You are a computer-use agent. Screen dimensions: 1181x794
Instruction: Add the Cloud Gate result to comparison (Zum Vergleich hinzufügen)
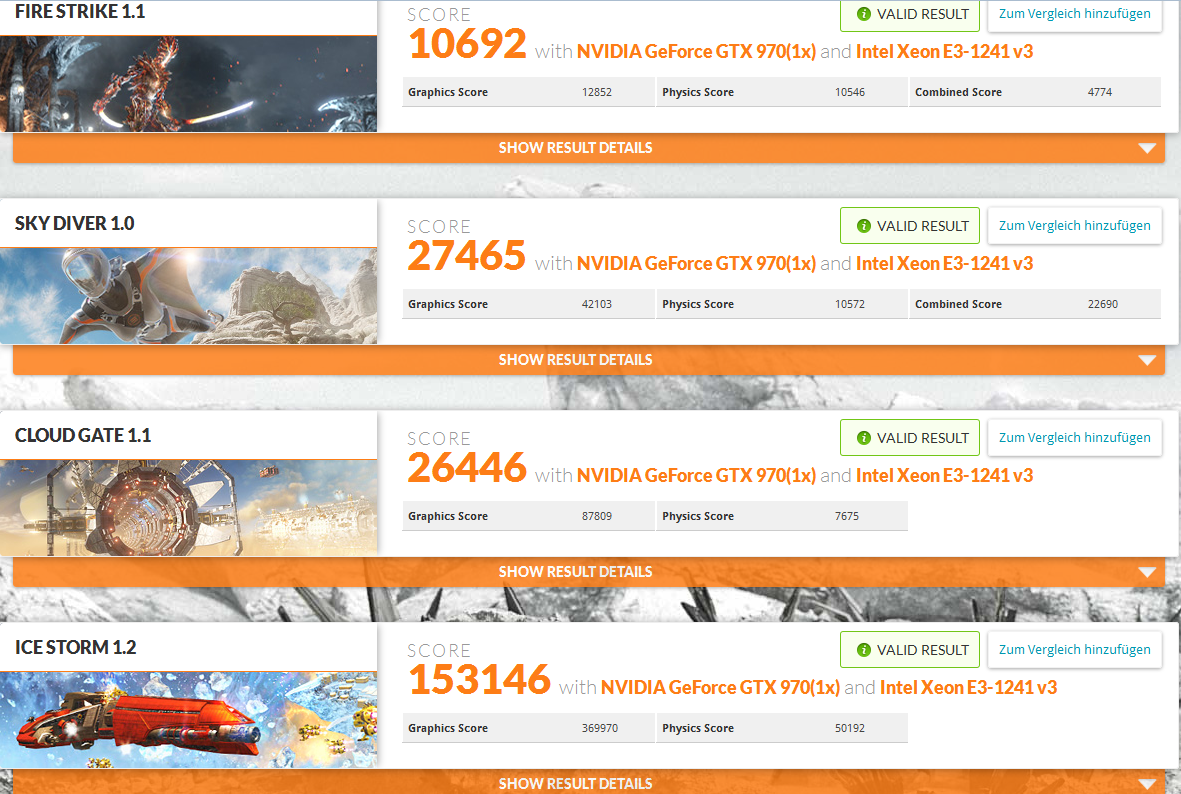tap(1074, 437)
